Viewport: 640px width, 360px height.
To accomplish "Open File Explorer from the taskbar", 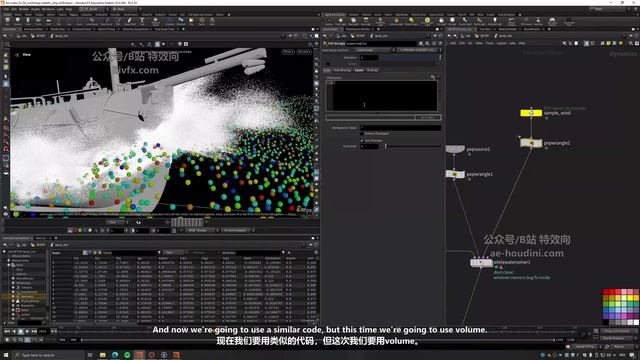I will [102, 355].
